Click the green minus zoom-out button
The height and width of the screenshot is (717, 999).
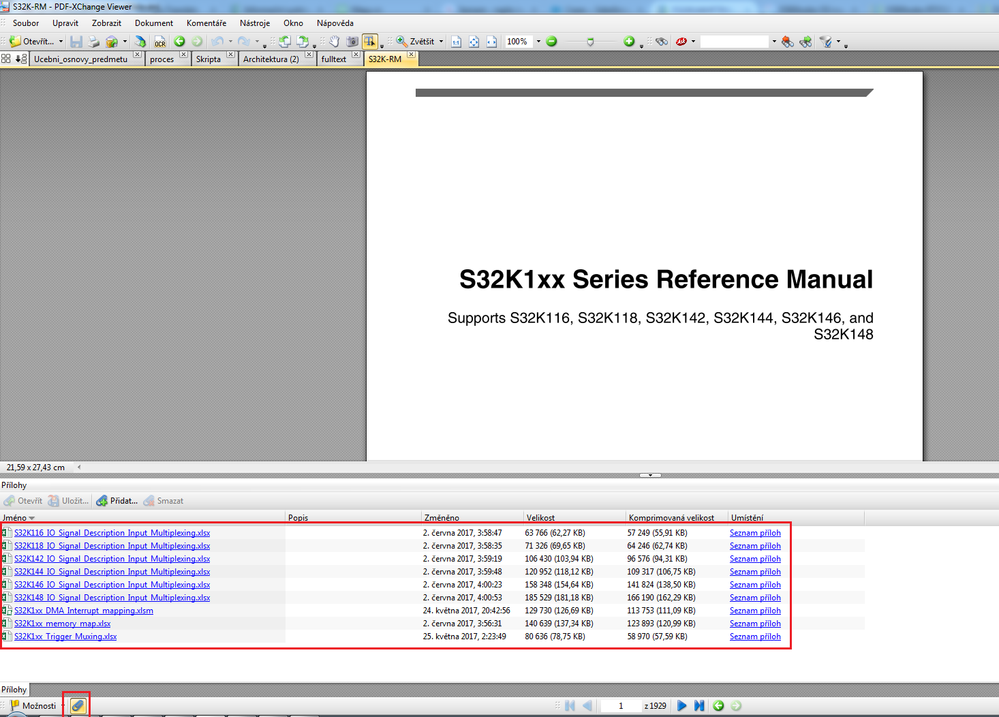coord(551,41)
